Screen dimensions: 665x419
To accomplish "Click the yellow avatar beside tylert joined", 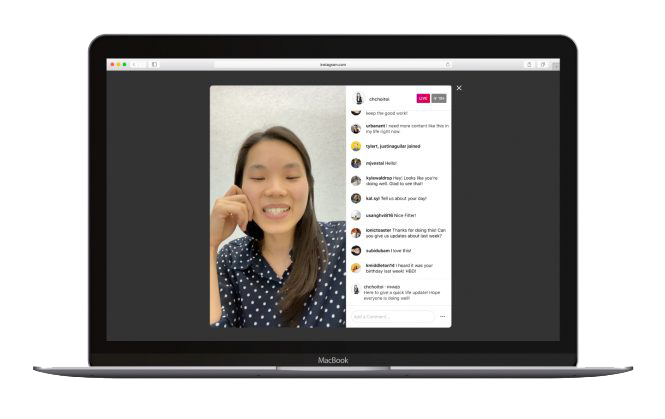I will 356,146.
